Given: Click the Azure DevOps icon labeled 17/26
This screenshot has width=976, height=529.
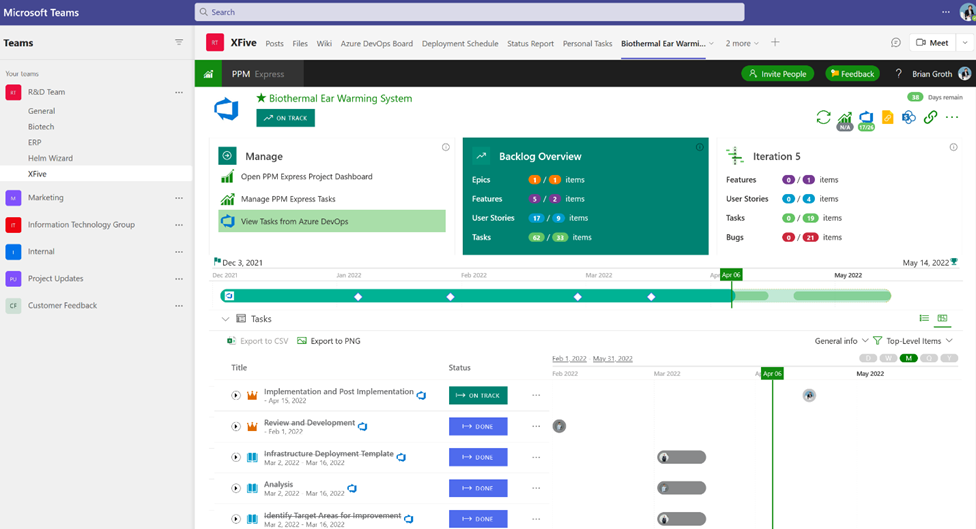Looking at the screenshot, I should pos(866,119).
